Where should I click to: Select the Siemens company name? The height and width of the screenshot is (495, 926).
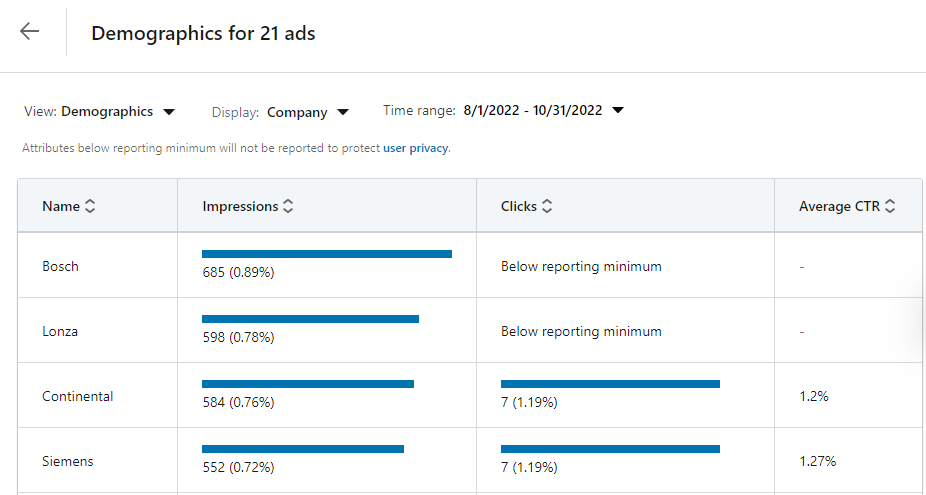[x=67, y=461]
